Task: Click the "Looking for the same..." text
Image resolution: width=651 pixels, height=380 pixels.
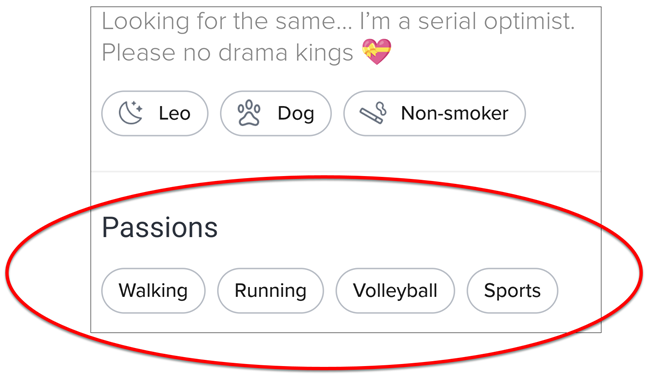Action: pyautogui.click(x=227, y=21)
